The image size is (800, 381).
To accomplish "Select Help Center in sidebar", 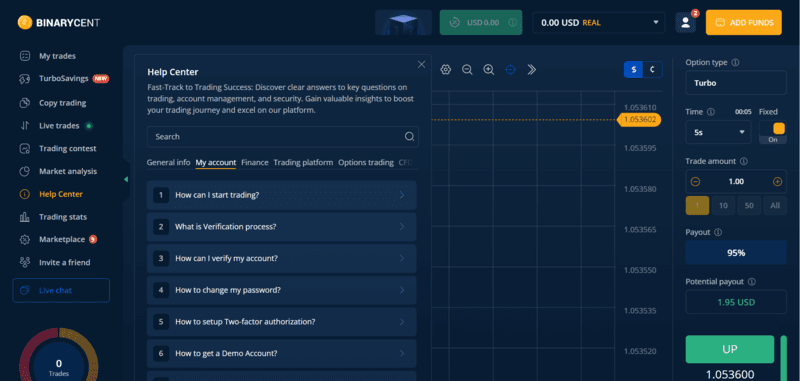I will 51,194.
